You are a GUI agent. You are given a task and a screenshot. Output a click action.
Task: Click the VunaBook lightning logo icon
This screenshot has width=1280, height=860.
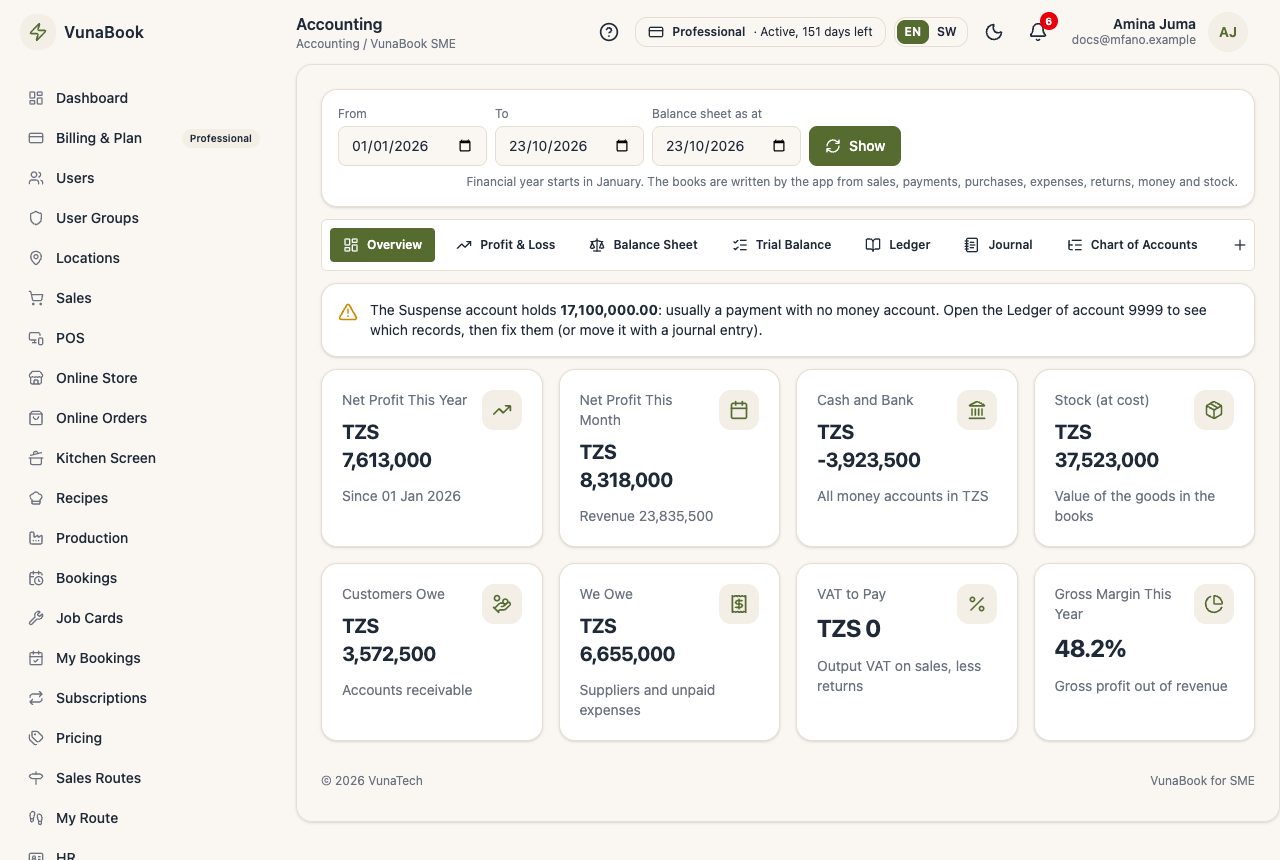click(38, 32)
